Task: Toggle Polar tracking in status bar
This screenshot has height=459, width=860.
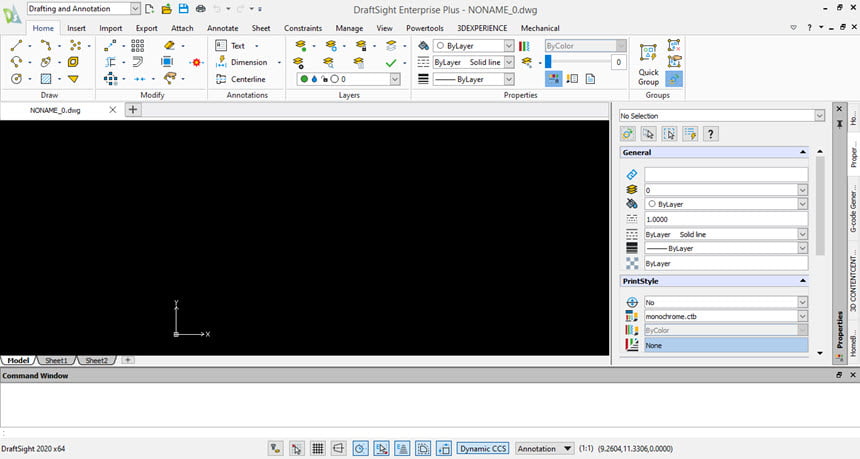Action: coord(360,449)
